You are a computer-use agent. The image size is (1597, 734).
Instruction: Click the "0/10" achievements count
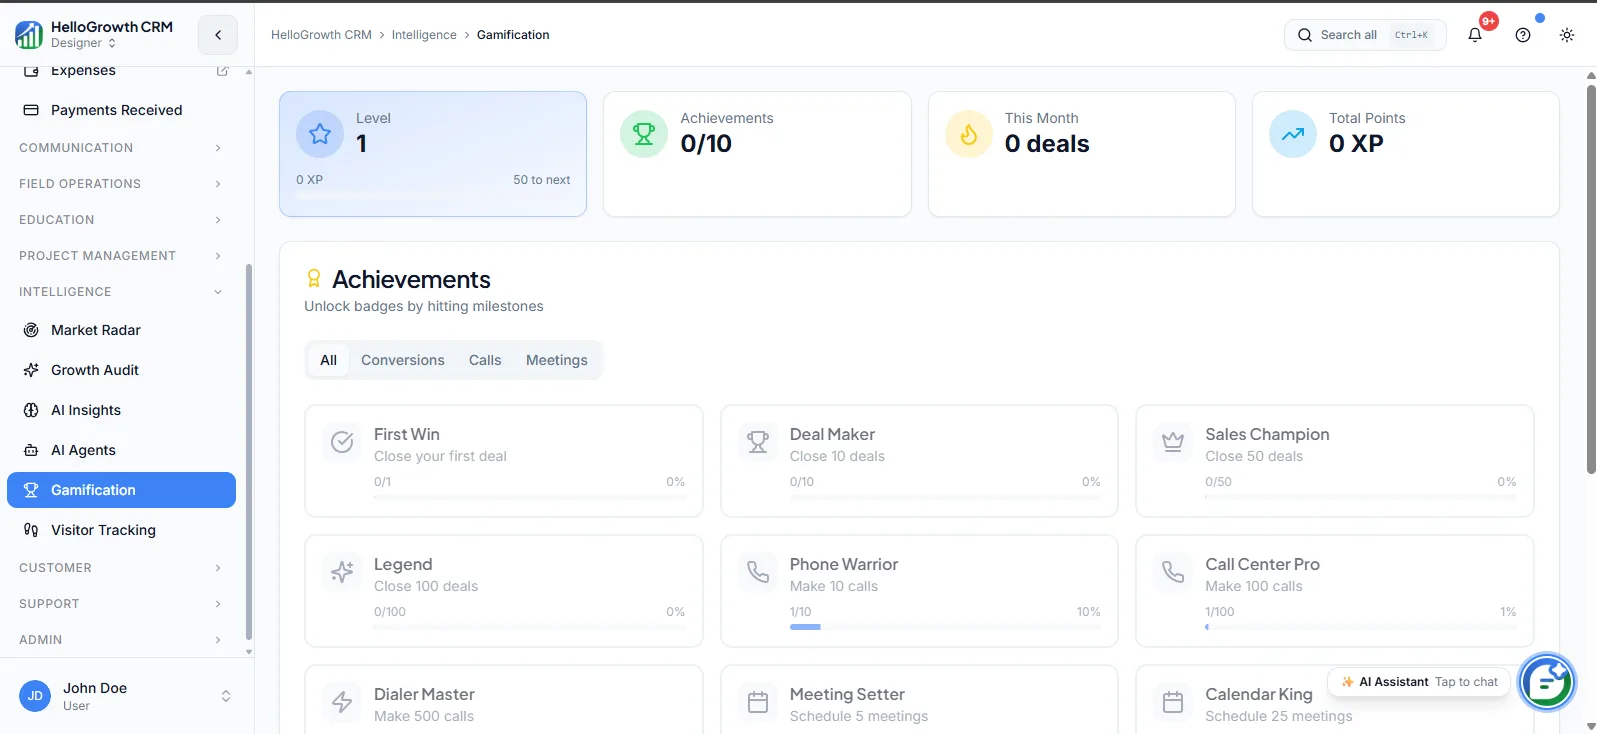click(x=706, y=144)
